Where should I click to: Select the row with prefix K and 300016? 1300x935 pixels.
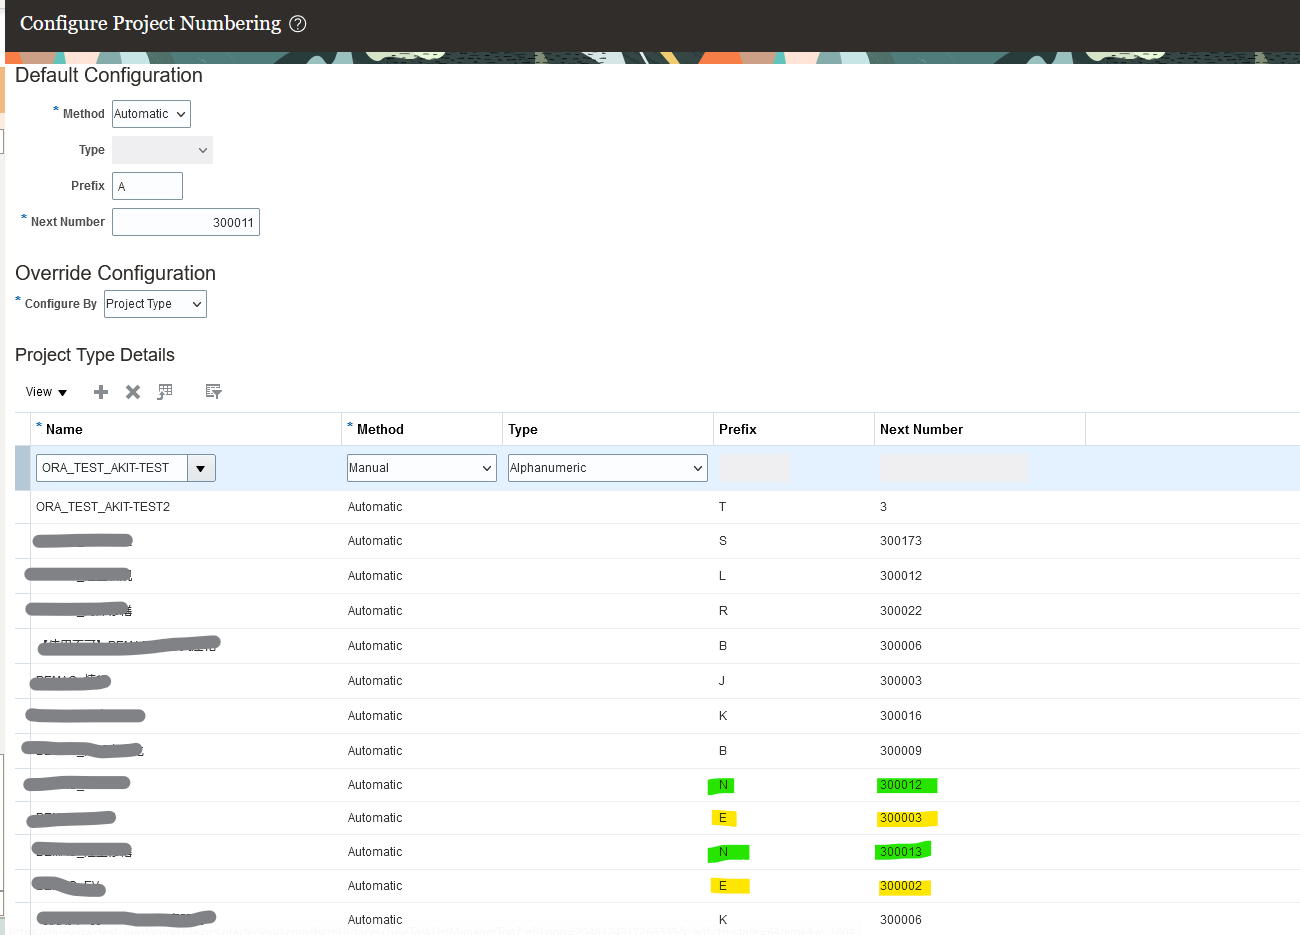click(x=400, y=715)
